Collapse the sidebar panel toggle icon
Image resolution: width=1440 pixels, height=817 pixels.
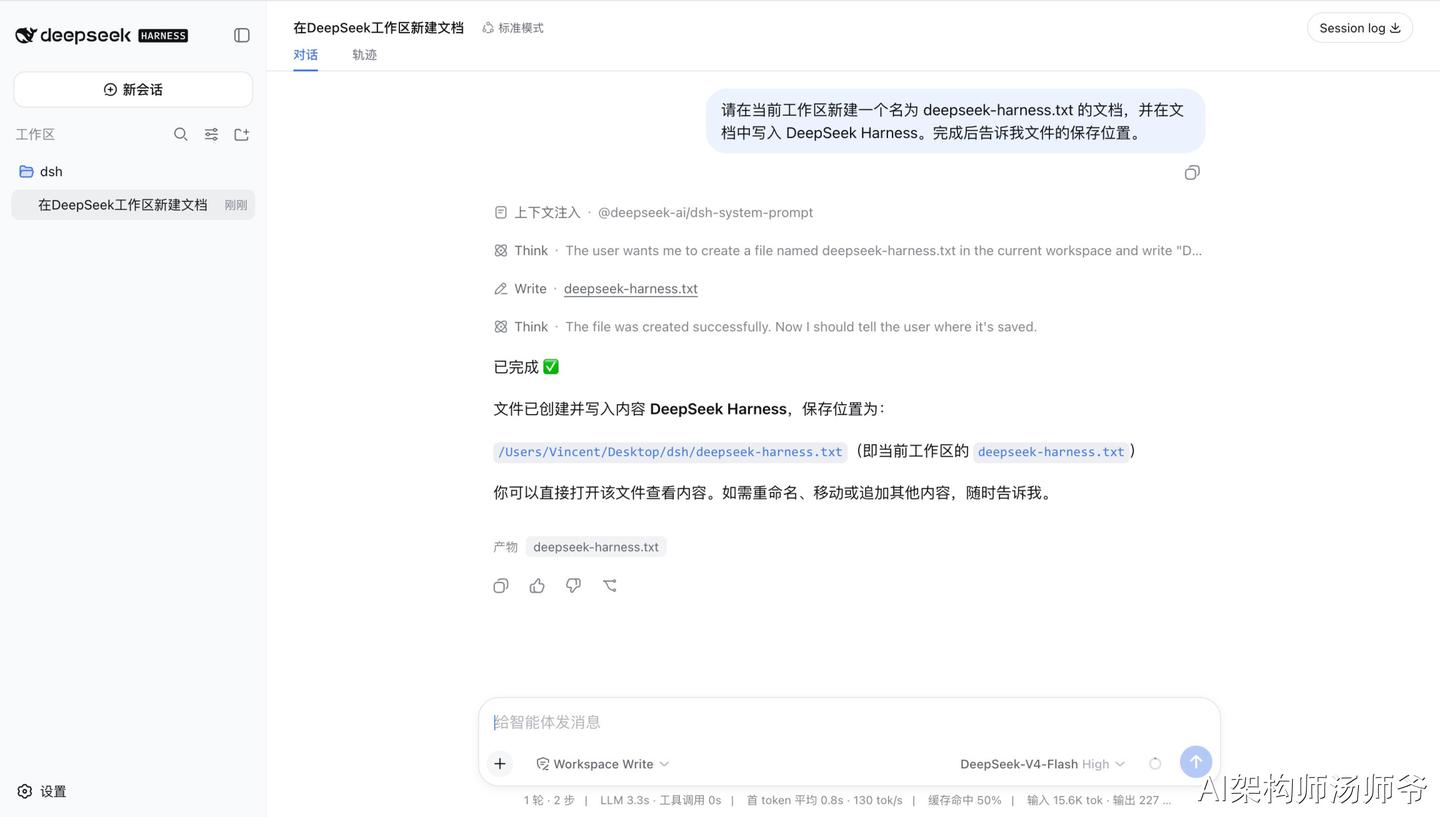(x=242, y=35)
